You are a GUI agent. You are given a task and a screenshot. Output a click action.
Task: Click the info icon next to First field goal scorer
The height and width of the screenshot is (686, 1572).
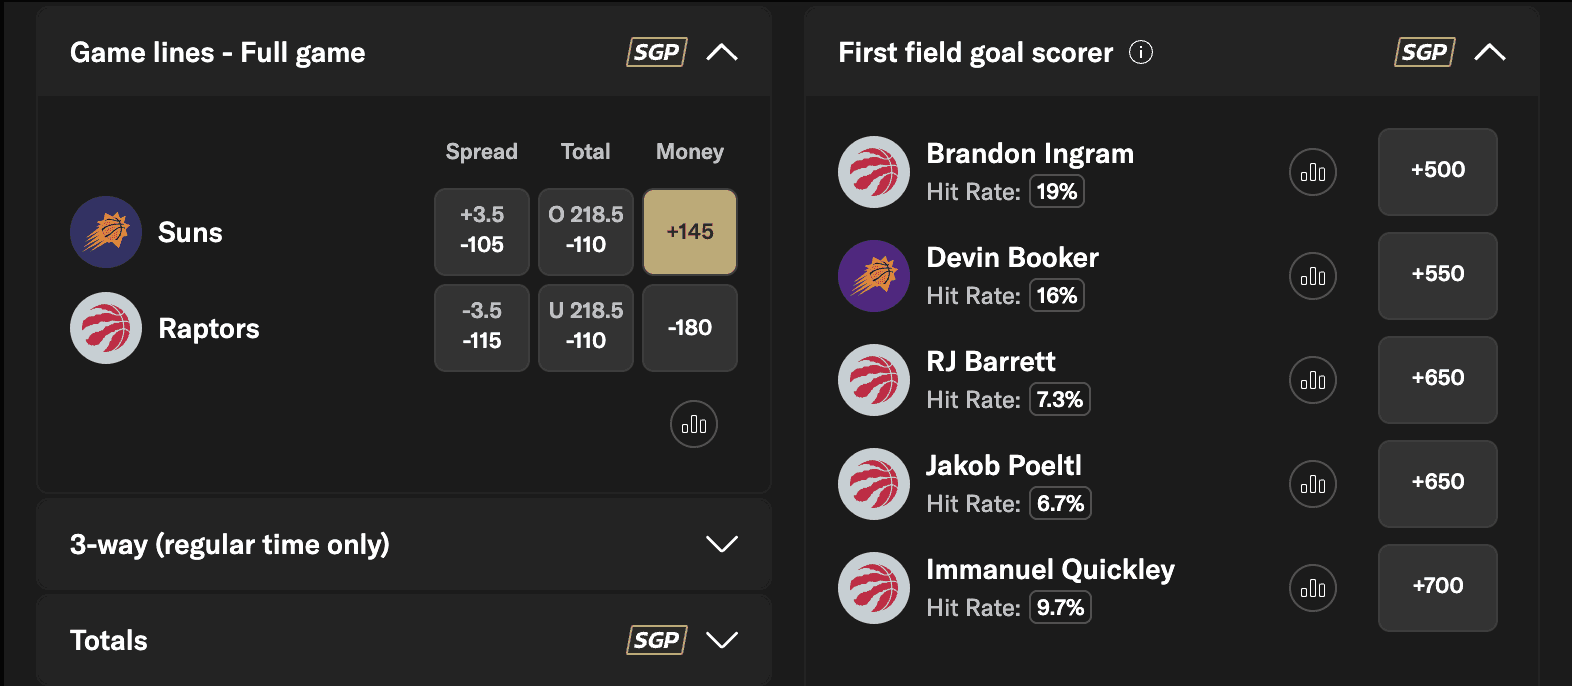coord(1140,53)
